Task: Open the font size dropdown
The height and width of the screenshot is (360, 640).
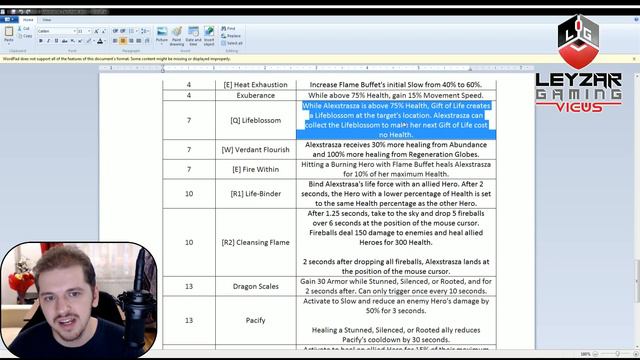Action: (x=89, y=31)
